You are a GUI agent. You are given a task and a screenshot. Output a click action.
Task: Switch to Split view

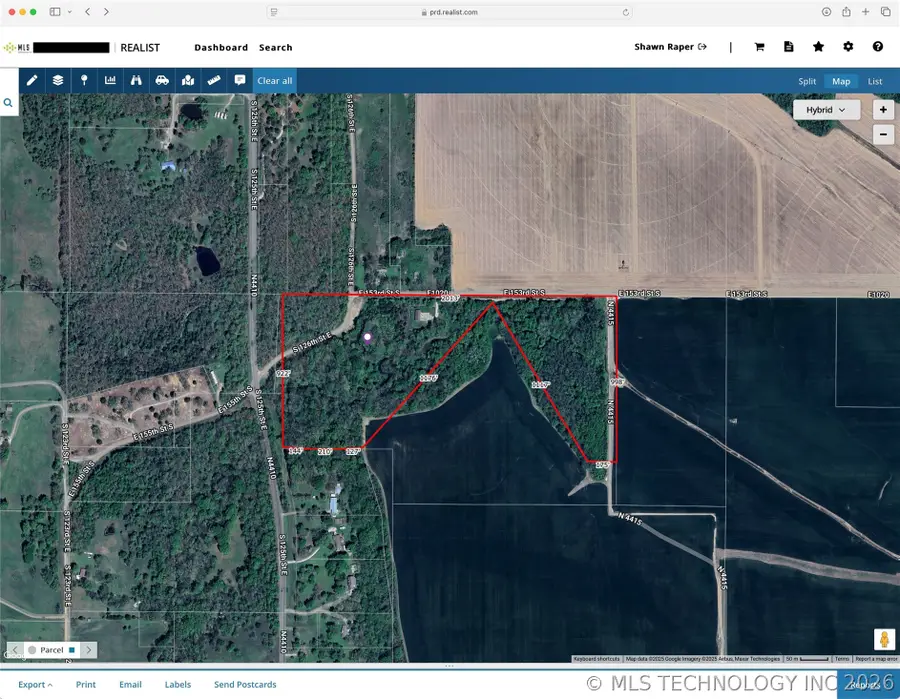coord(806,81)
